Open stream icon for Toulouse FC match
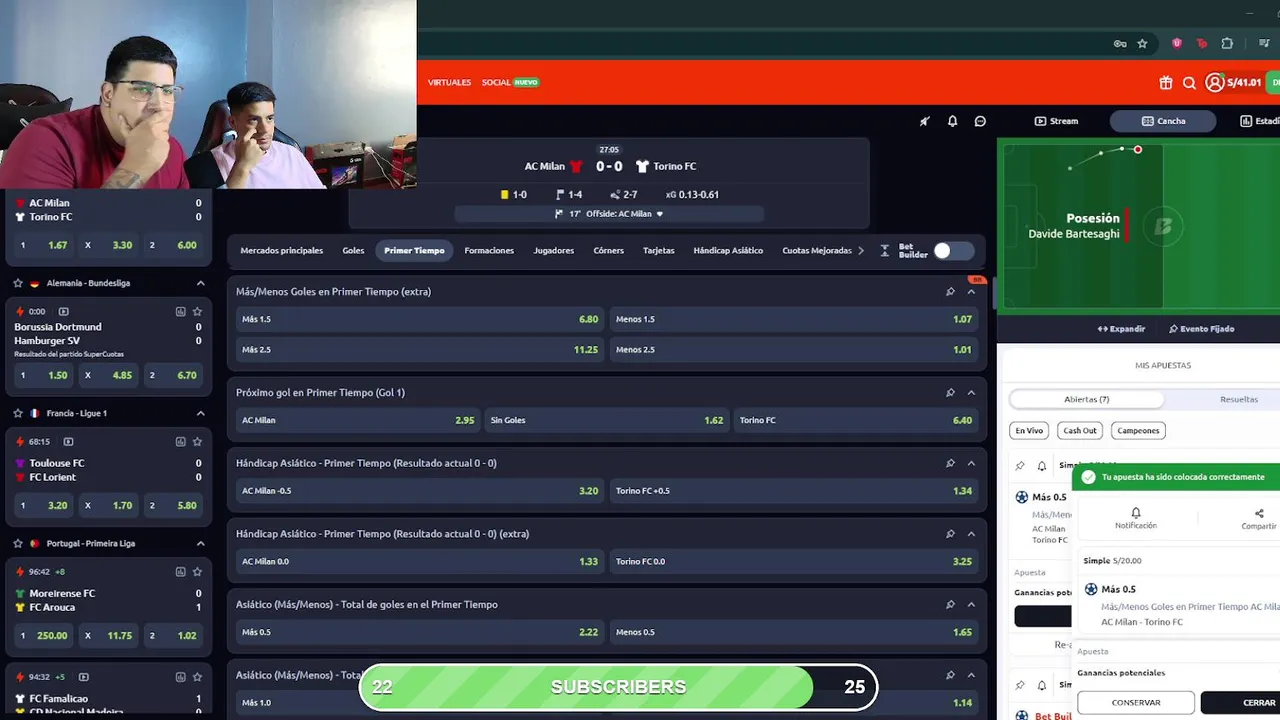The image size is (1280, 720). point(68,441)
